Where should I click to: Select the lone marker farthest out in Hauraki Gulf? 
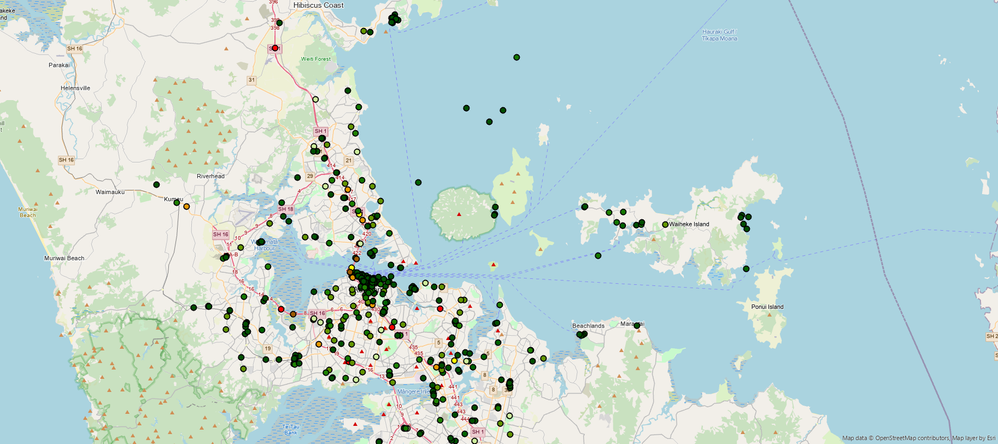point(516,57)
